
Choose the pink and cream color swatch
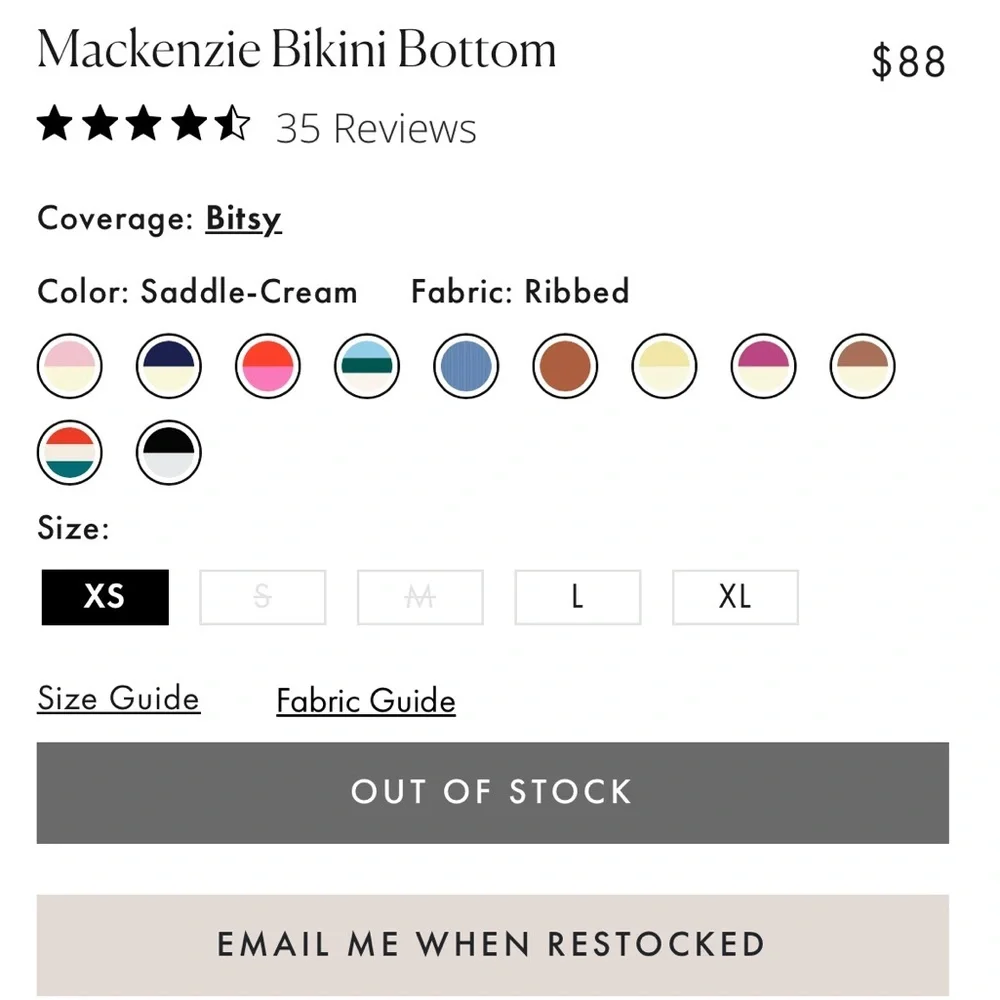[69, 367]
